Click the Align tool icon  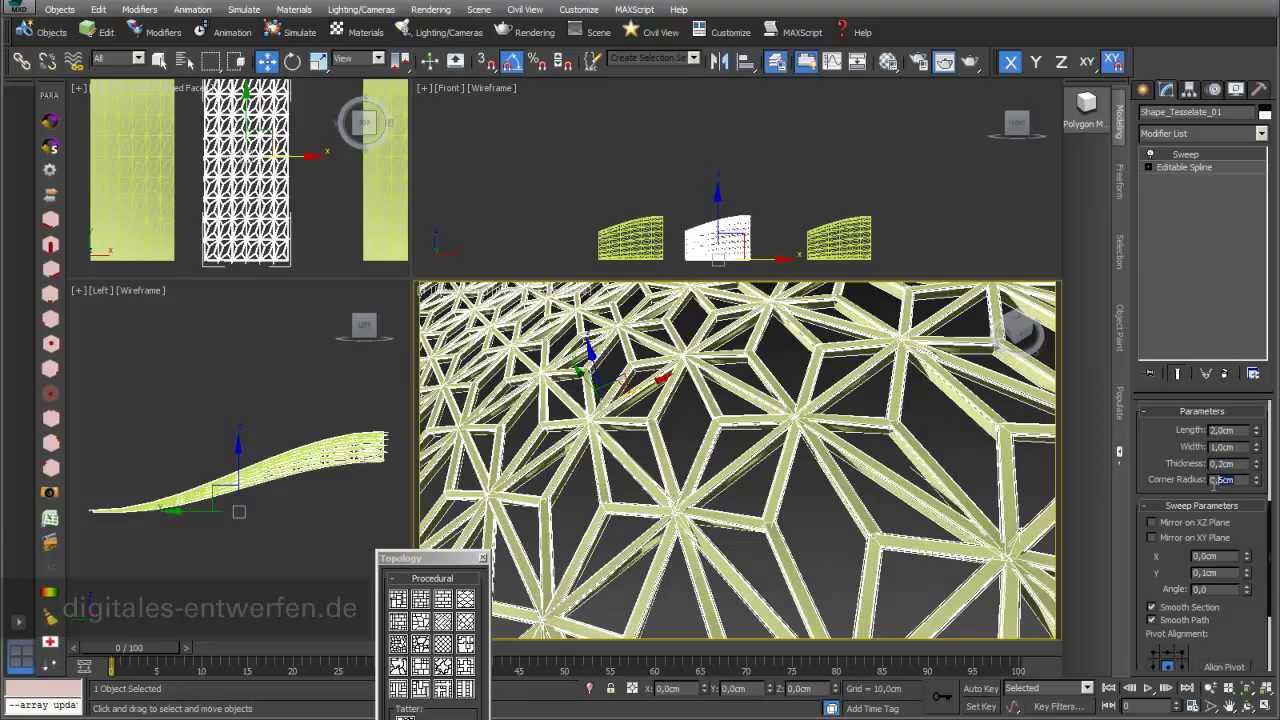745,62
